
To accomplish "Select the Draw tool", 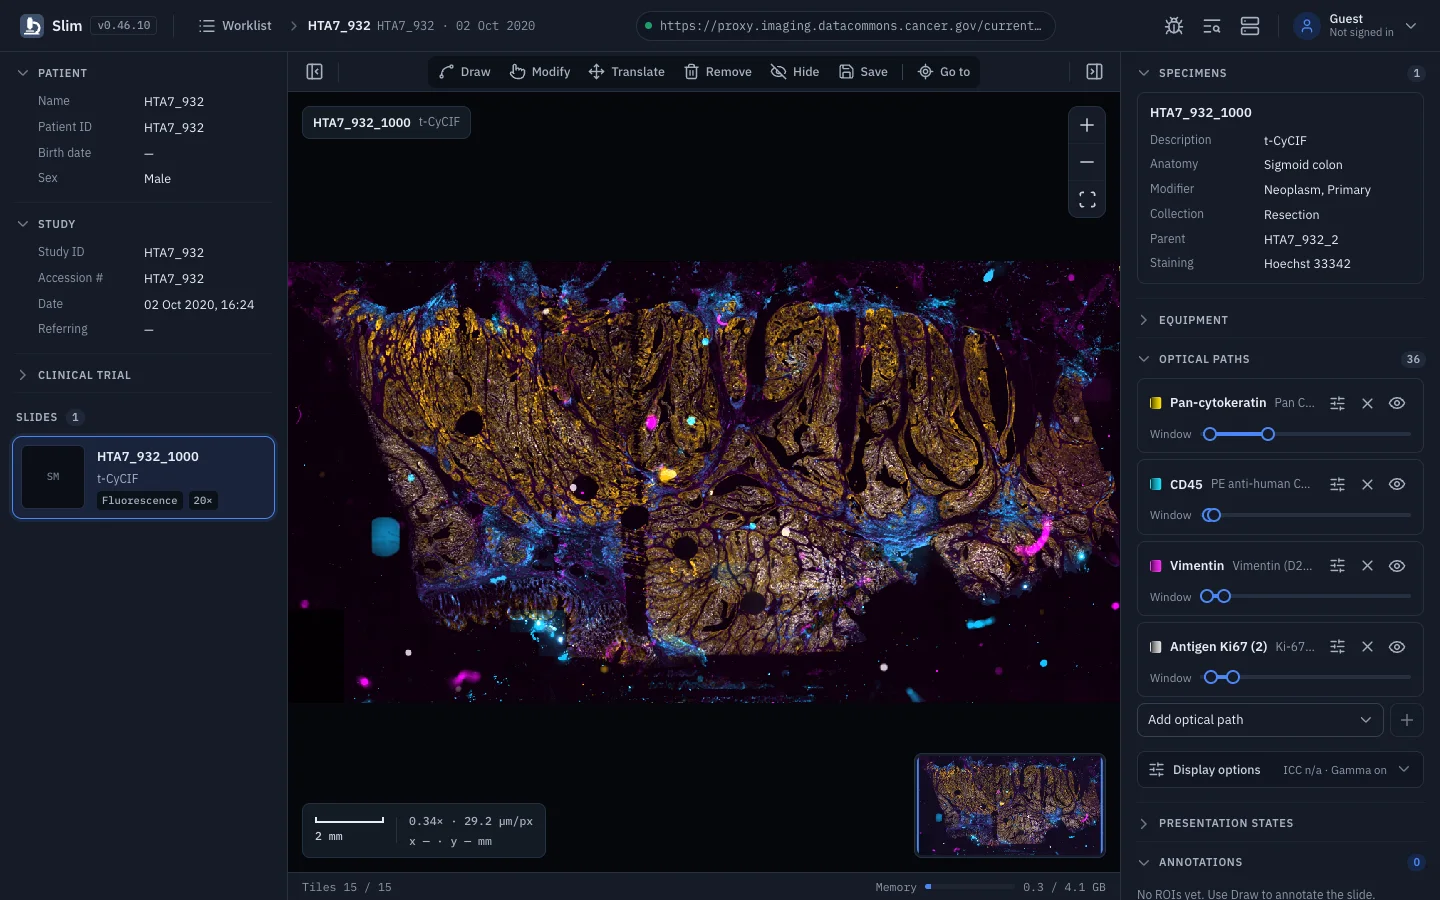I will point(465,72).
